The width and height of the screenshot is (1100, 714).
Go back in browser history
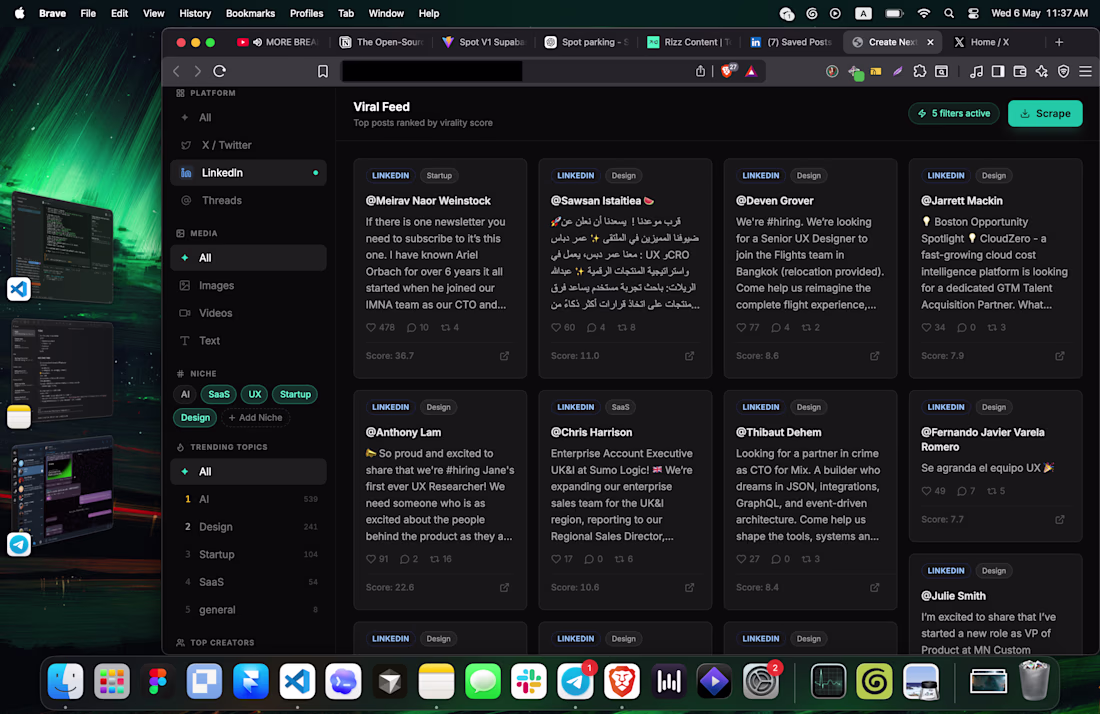click(176, 71)
